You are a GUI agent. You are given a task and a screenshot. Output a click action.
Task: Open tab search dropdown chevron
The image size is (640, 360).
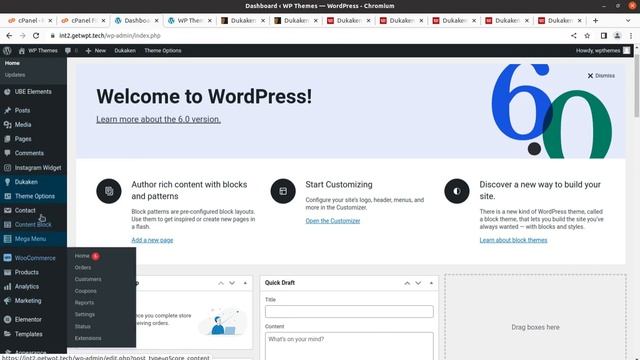click(x=628, y=20)
